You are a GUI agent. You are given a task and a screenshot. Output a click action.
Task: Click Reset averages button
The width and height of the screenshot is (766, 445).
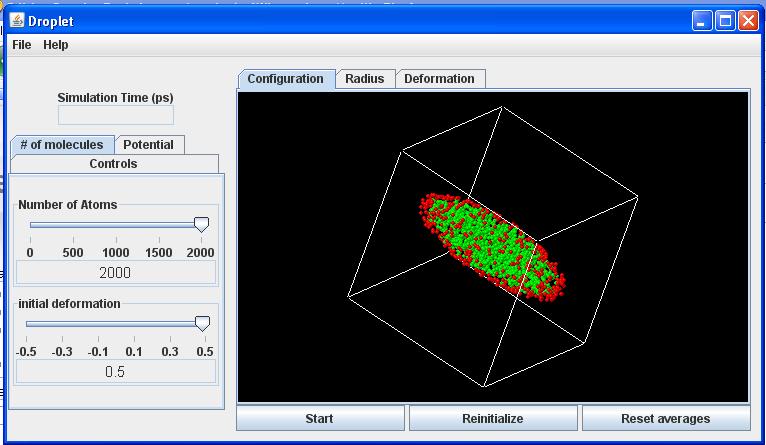pos(665,419)
